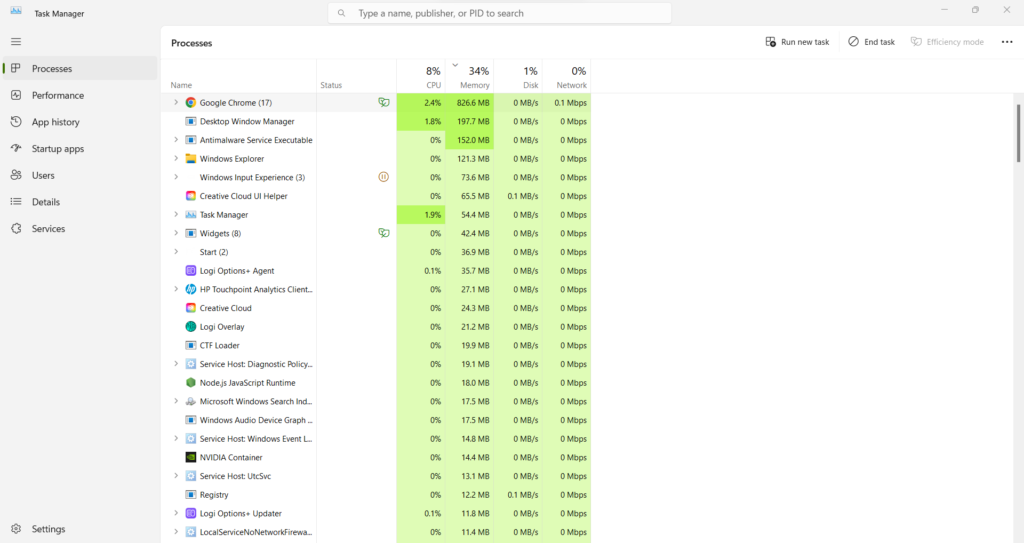The image size is (1024, 543).
Task: Expand Microsoft Windows Search Indexer row
Action: 176,401
